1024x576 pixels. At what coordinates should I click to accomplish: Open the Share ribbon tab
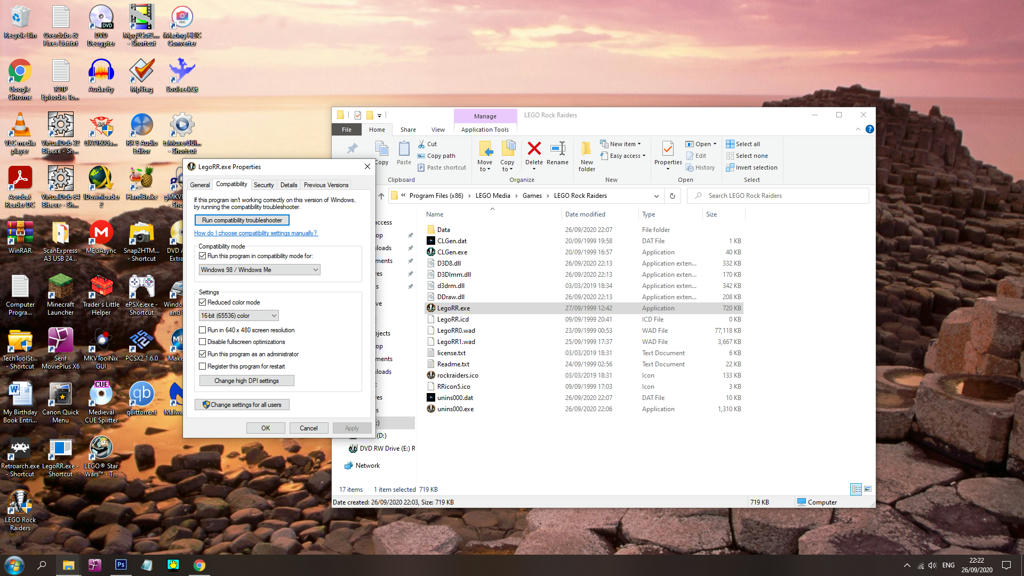(x=408, y=129)
